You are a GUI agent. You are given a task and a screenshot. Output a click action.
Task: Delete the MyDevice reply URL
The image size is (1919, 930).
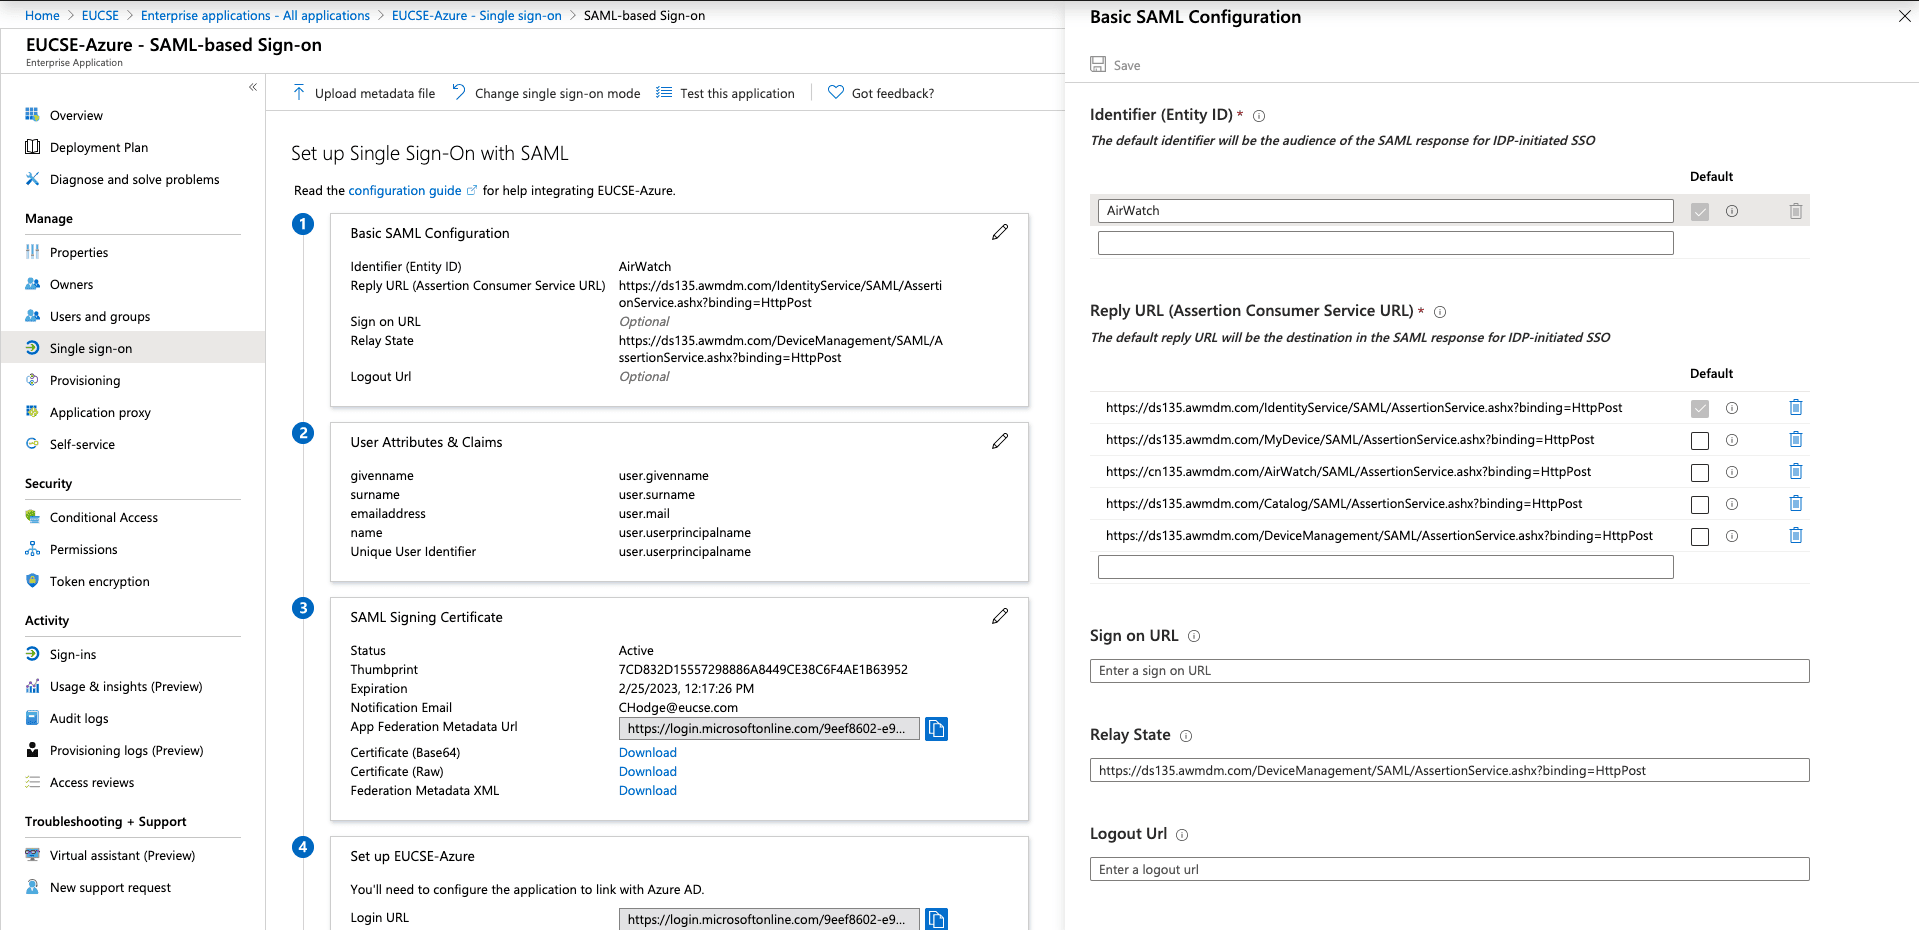[x=1796, y=439]
